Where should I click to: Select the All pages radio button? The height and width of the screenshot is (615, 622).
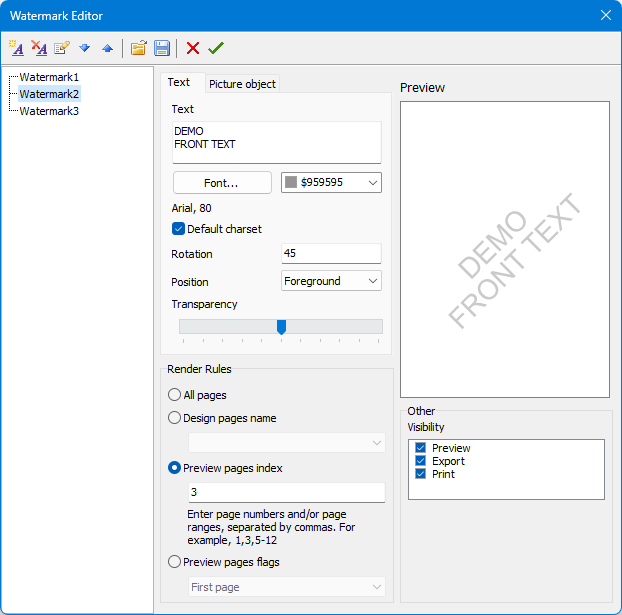pyautogui.click(x=175, y=395)
